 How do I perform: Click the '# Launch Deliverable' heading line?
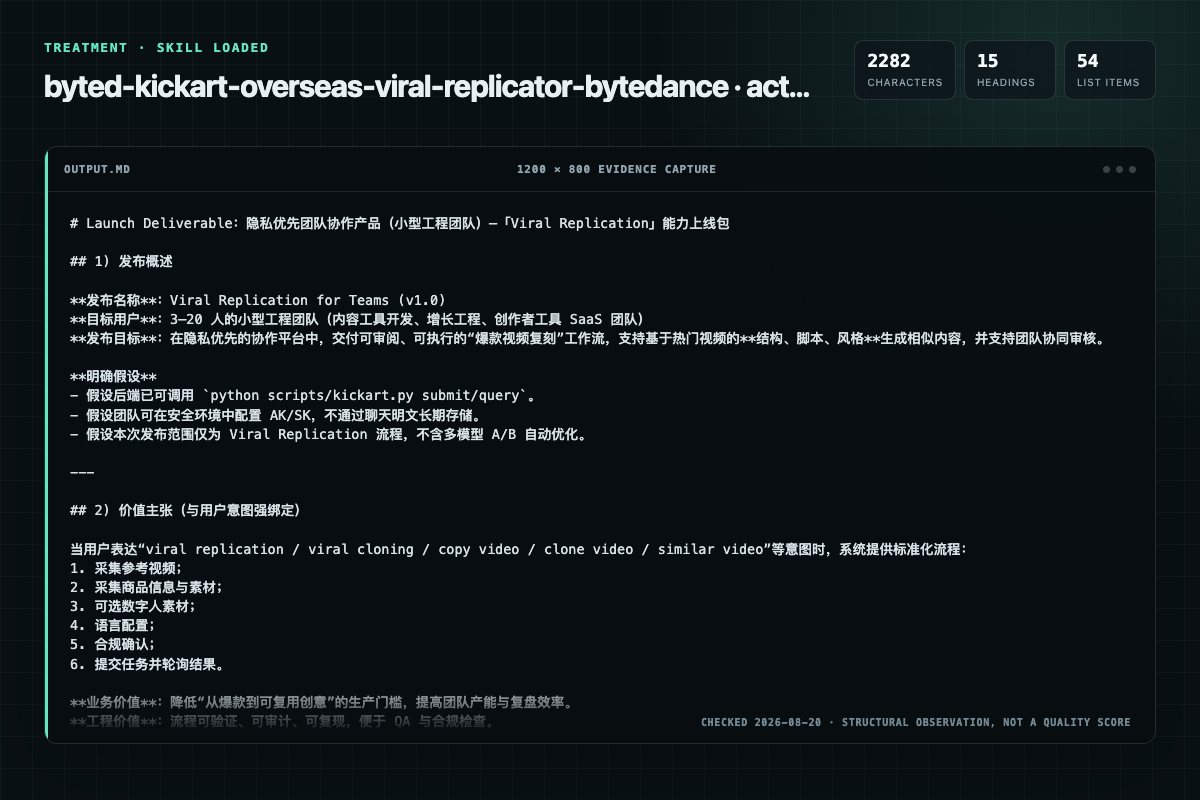coord(400,223)
